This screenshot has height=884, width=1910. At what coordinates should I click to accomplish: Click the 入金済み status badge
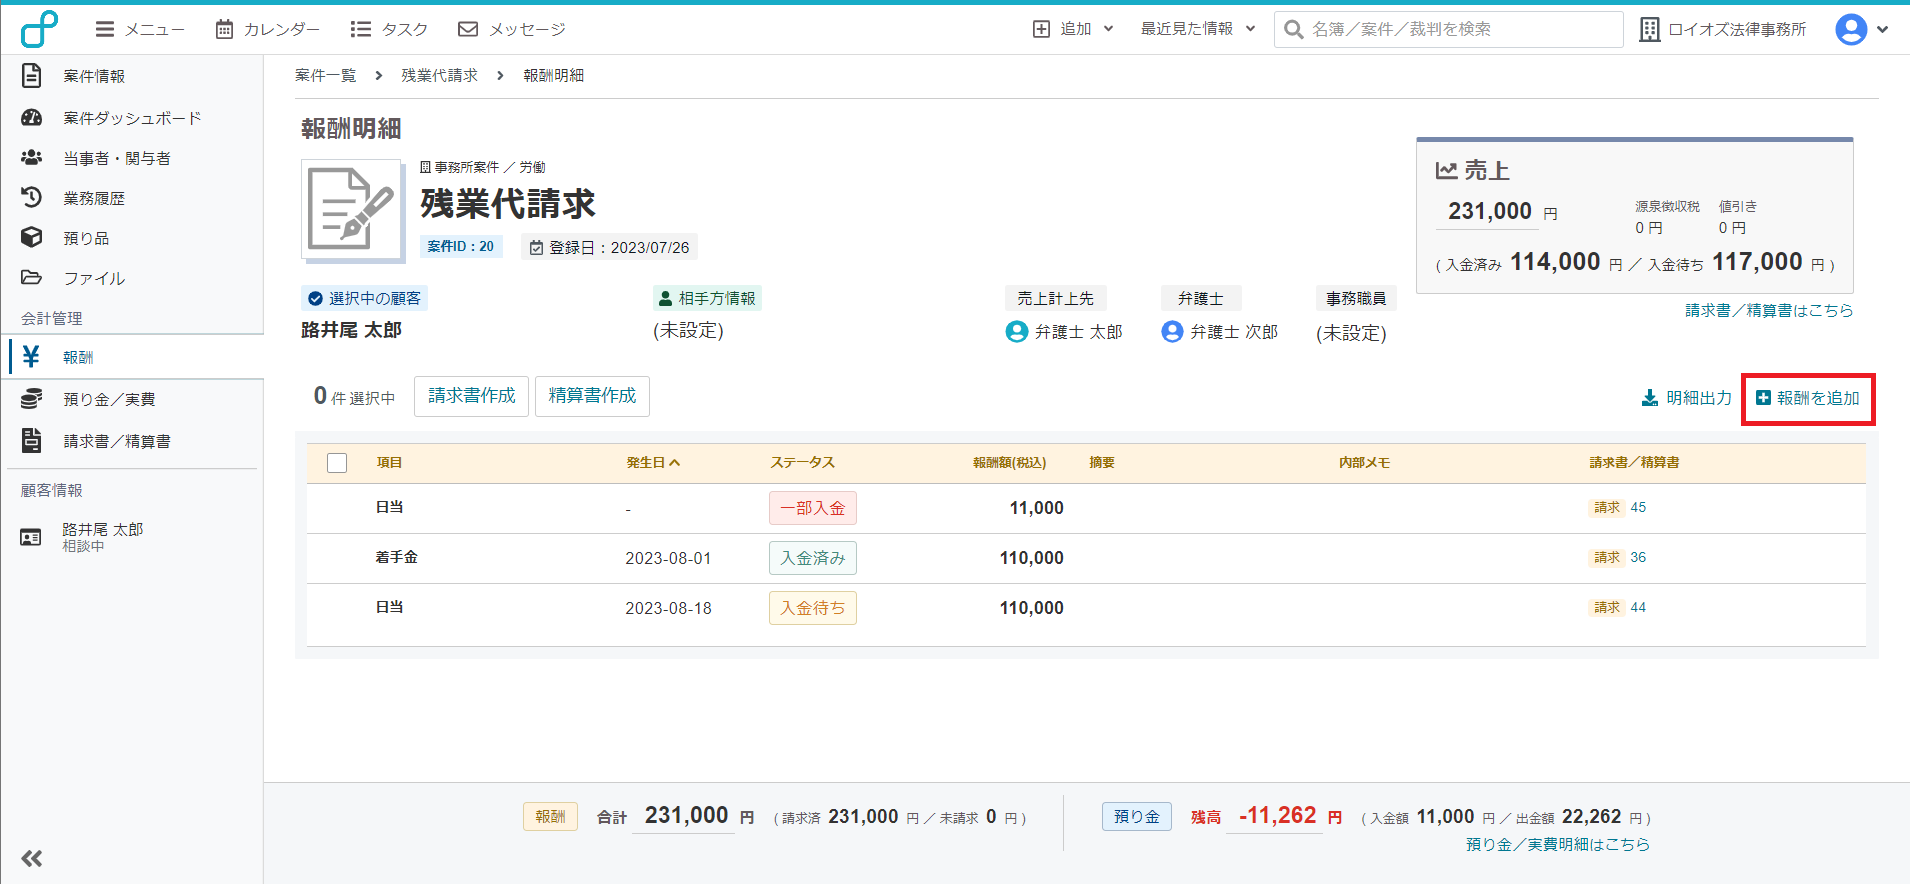813,558
